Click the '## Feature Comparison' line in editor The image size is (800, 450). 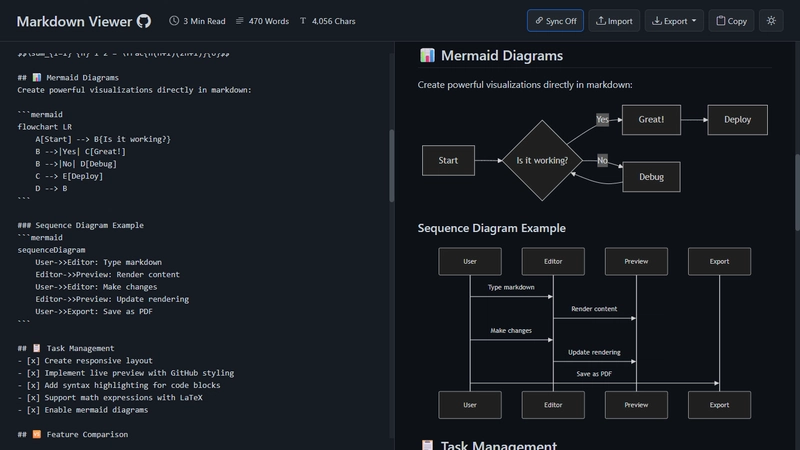pyautogui.click(x=73, y=434)
